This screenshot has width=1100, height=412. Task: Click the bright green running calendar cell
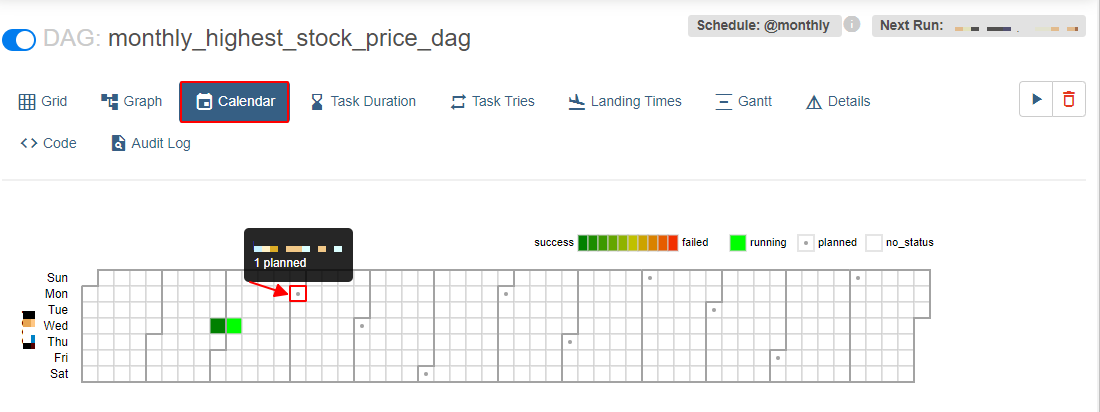(x=234, y=326)
